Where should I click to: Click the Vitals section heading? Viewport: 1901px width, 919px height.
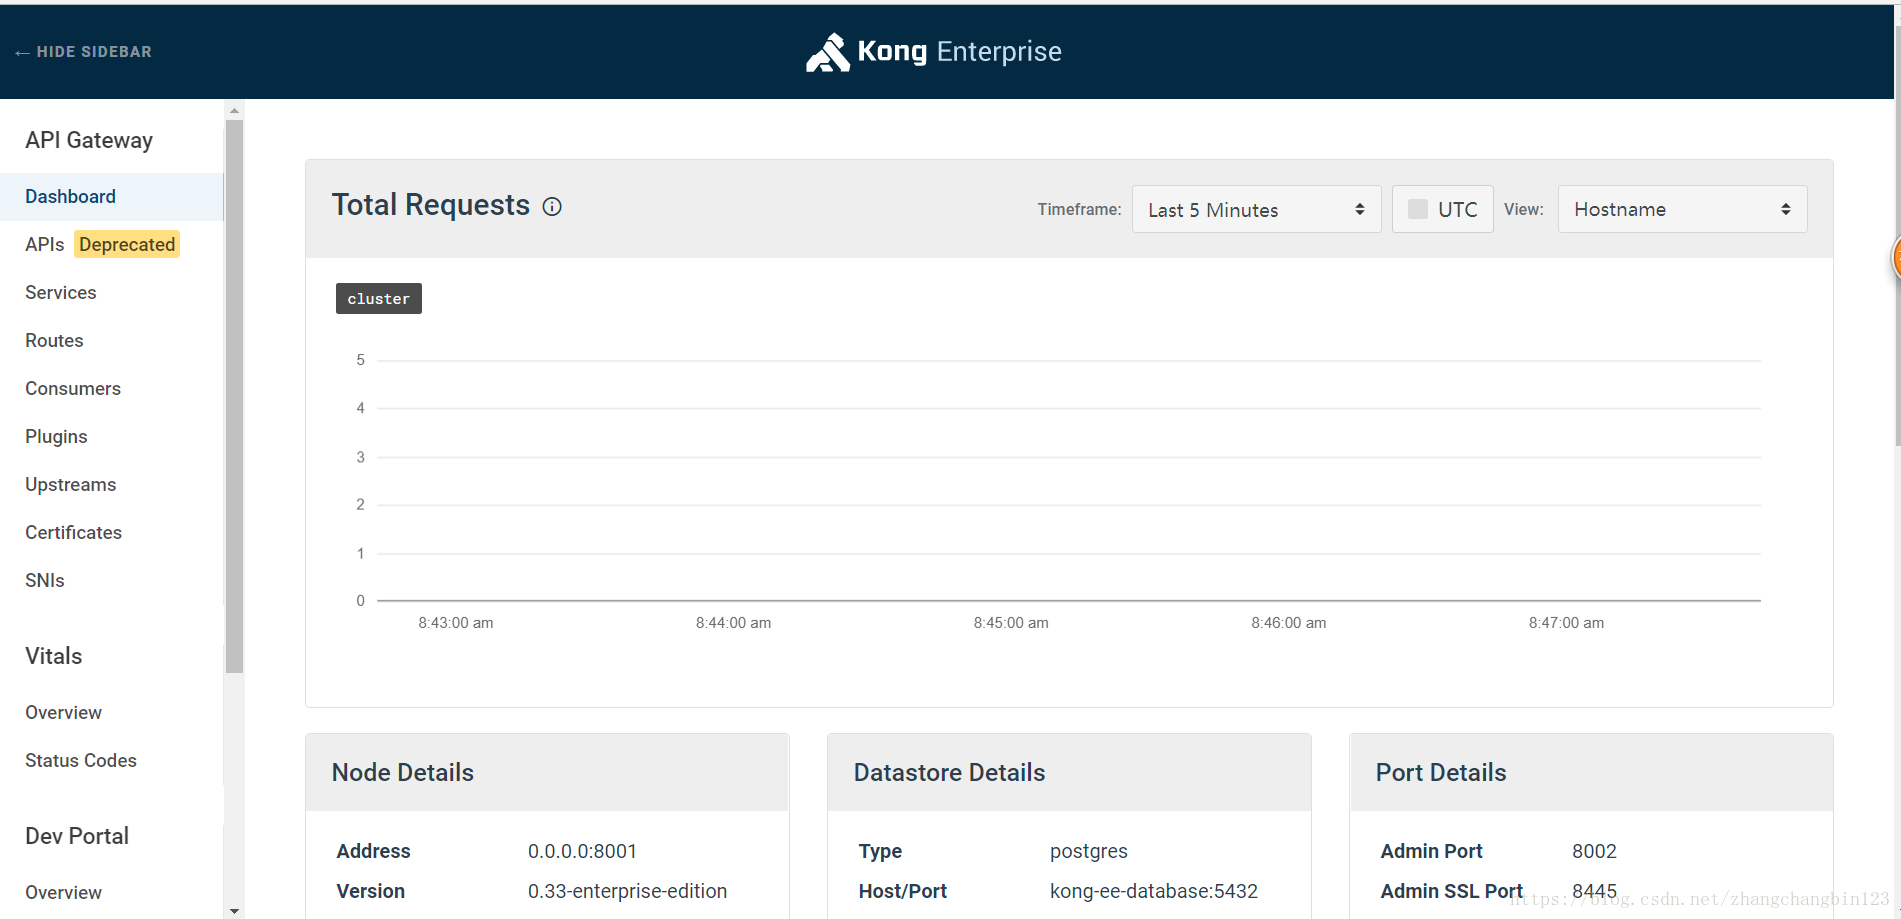click(54, 657)
